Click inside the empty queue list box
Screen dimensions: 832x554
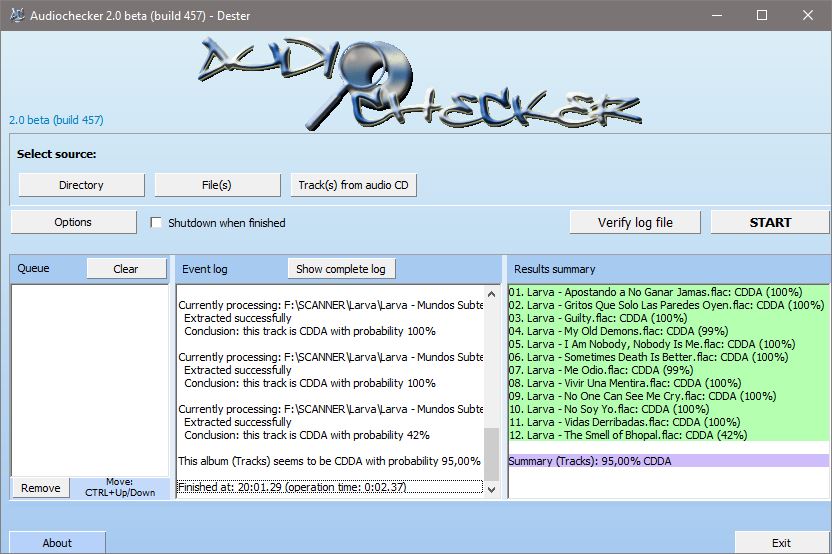click(90, 380)
